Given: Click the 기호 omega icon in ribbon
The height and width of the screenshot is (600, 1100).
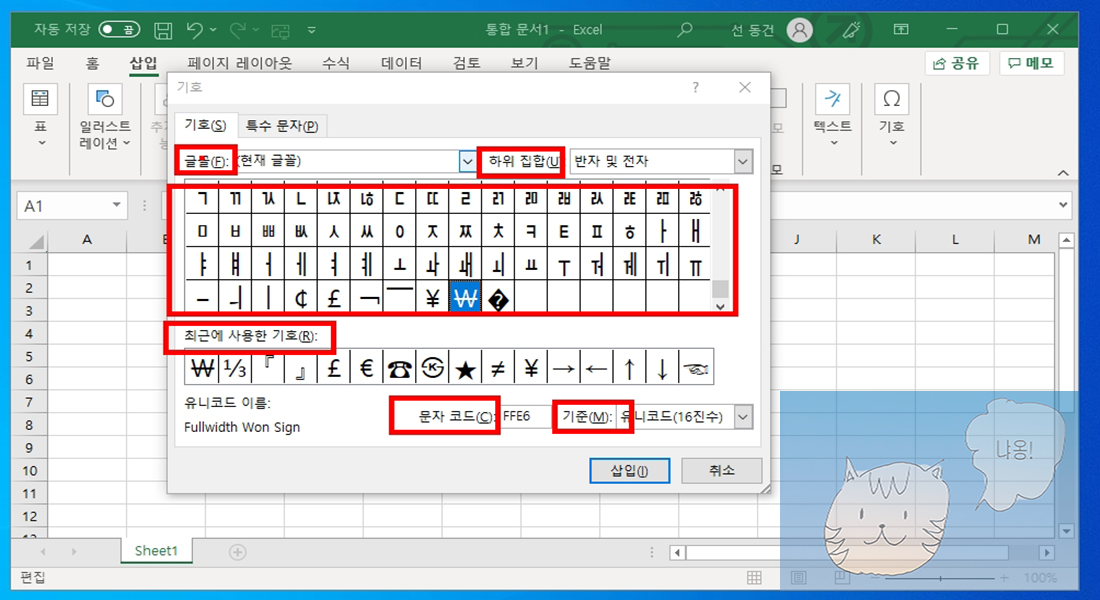Looking at the screenshot, I should point(892,100).
